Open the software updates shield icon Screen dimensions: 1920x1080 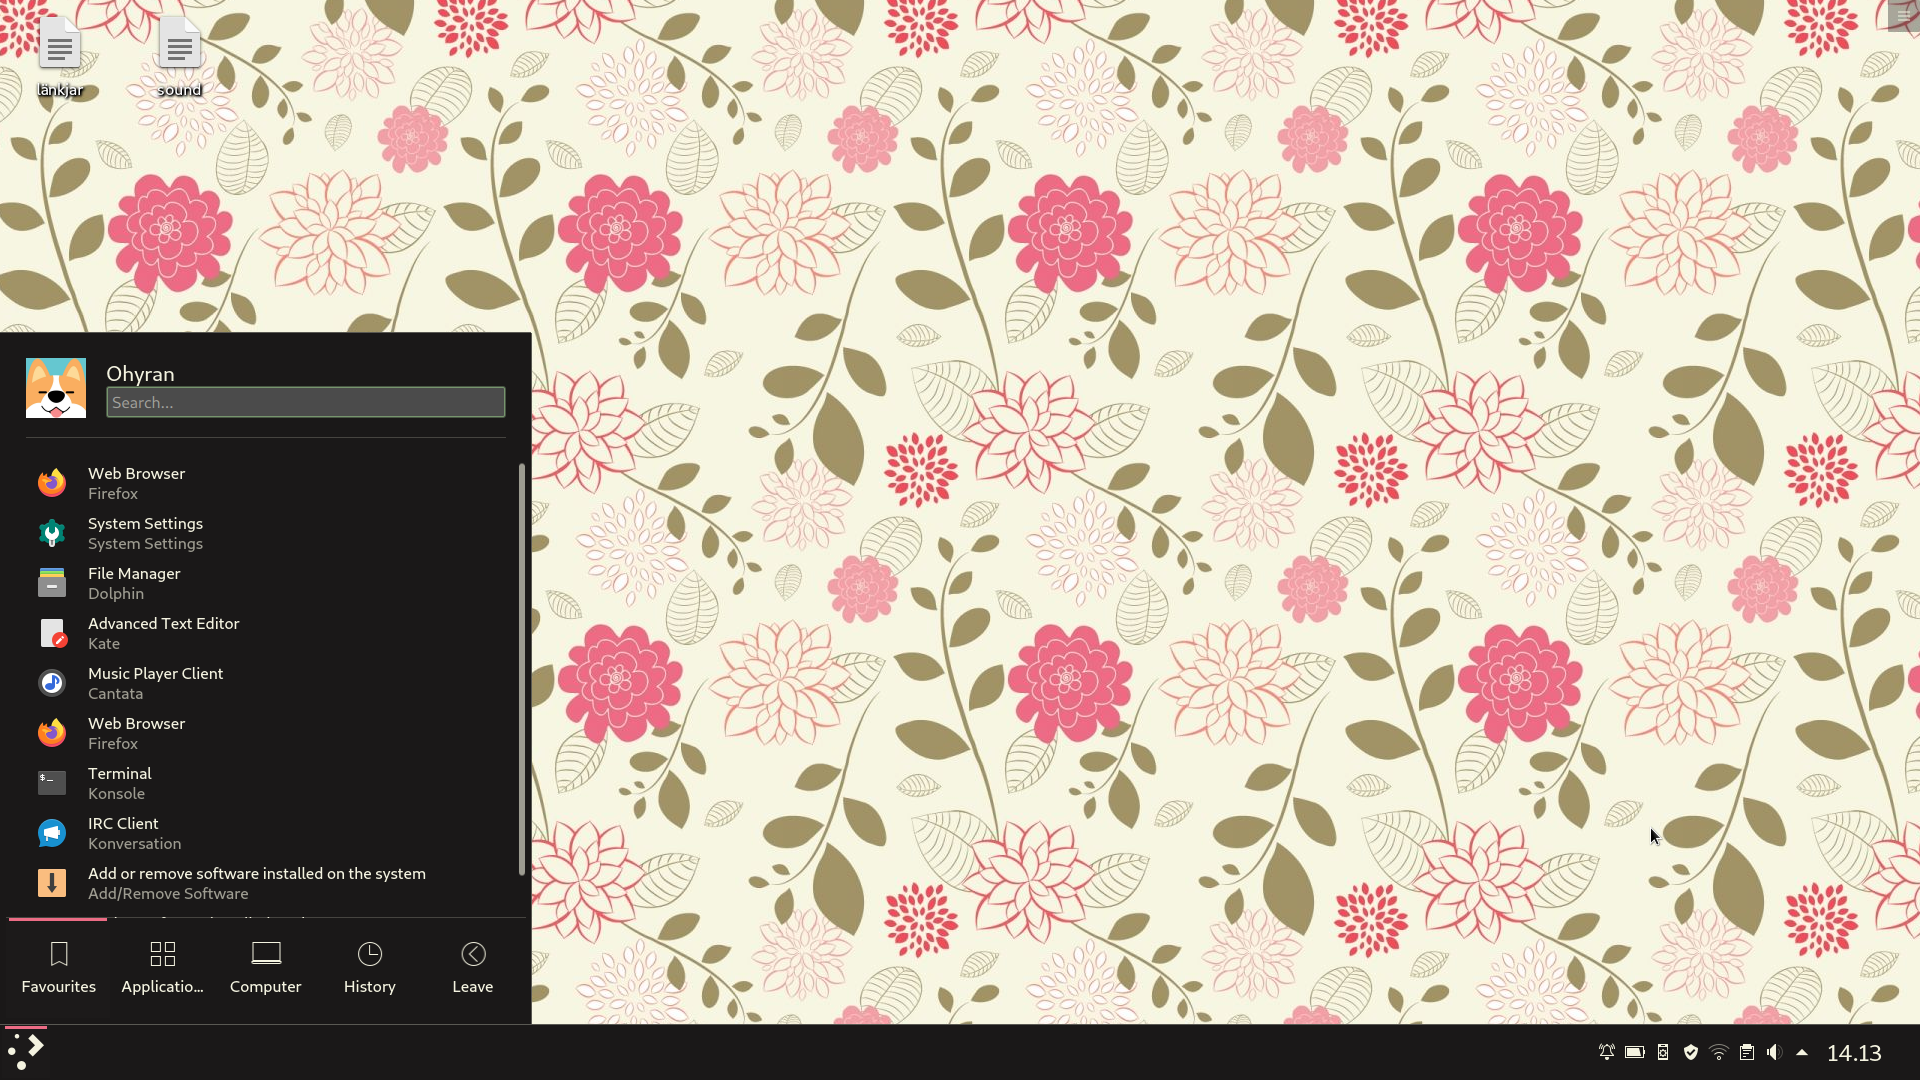click(1691, 1052)
